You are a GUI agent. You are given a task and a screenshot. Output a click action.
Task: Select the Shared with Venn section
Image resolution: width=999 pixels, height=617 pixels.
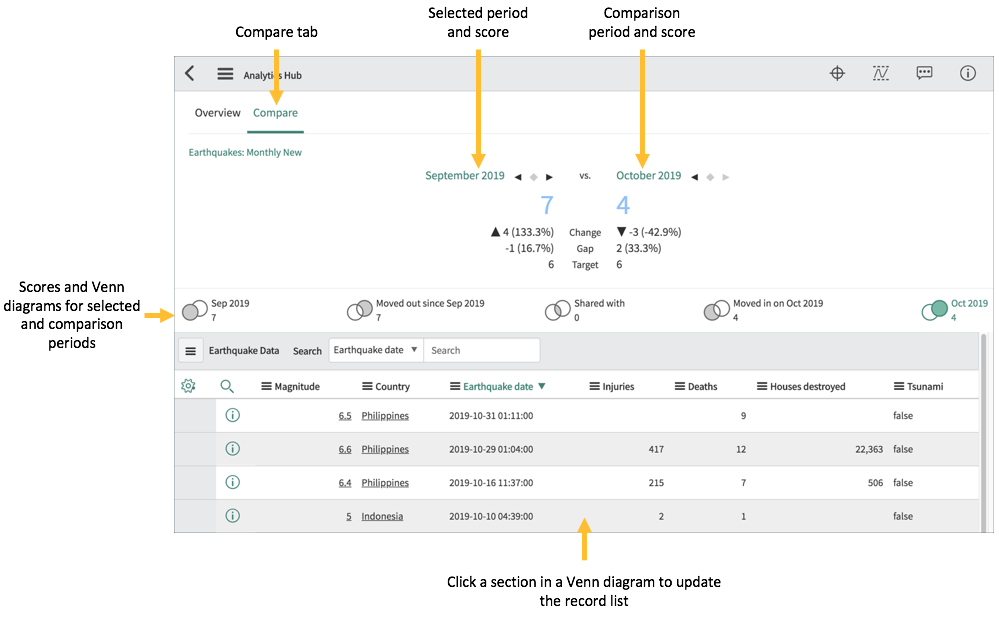pyautogui.click(x=558, y=310)
